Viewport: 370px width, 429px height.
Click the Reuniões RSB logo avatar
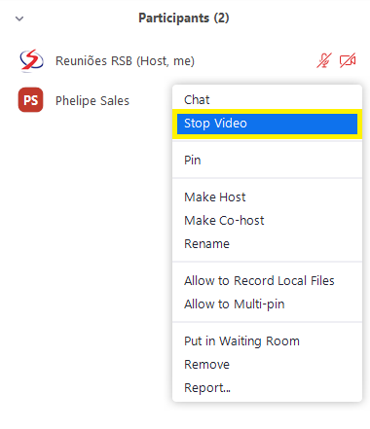tap(31, 61)
